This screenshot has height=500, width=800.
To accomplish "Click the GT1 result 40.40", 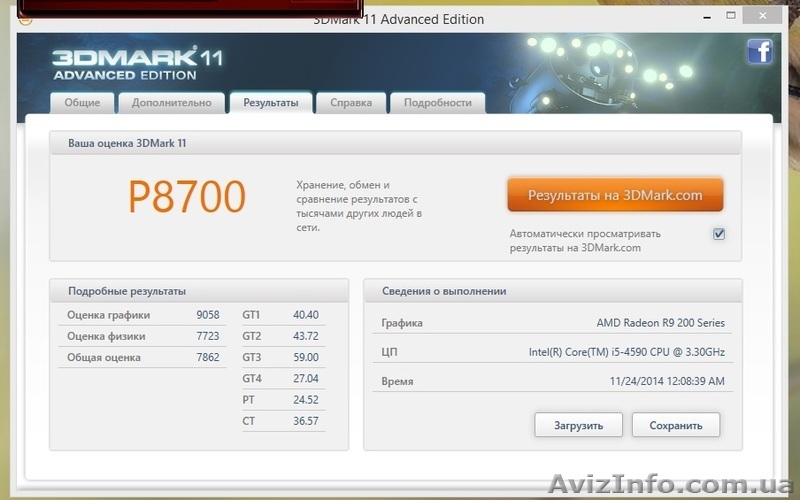I will [306, 315].
